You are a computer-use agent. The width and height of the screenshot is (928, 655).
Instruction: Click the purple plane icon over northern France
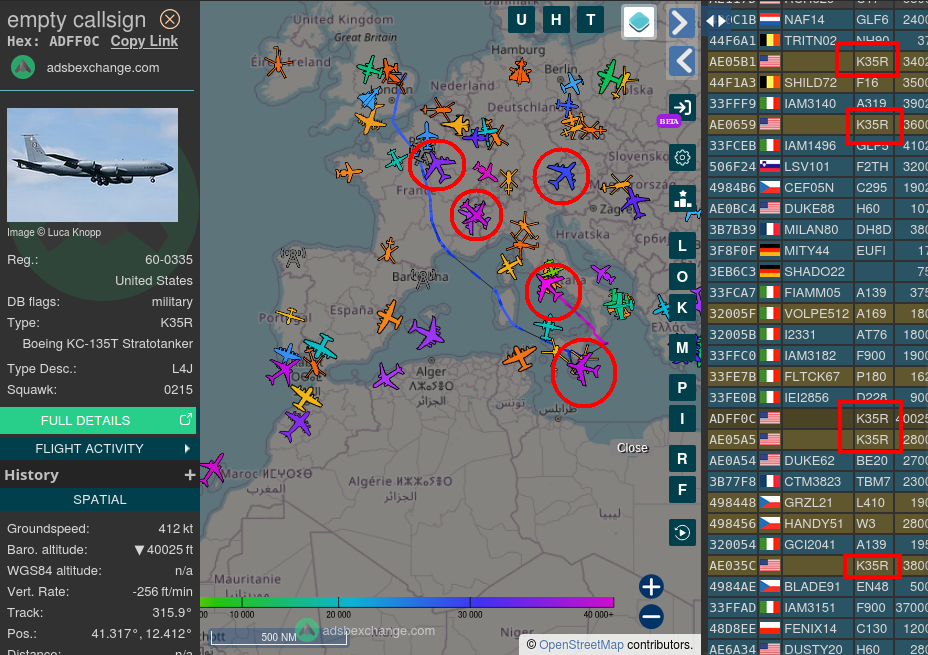pyautogui.click(x=439, y=167)
